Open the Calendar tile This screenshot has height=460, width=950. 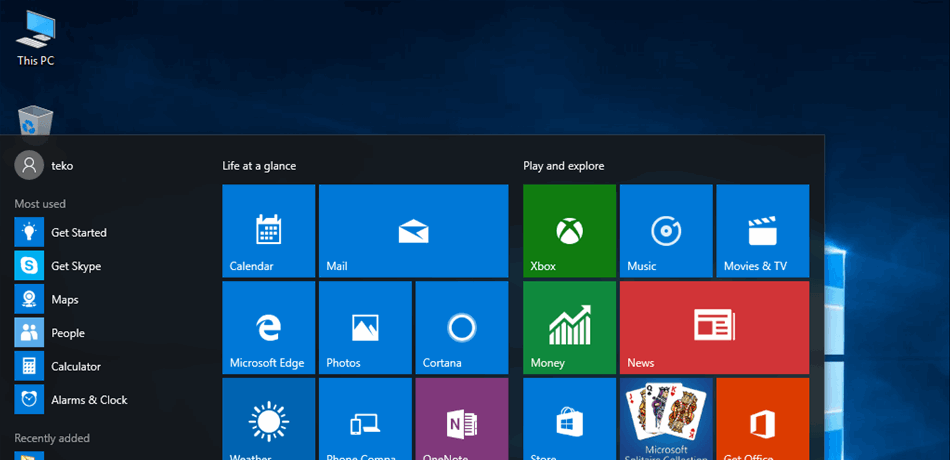(268, 231)
